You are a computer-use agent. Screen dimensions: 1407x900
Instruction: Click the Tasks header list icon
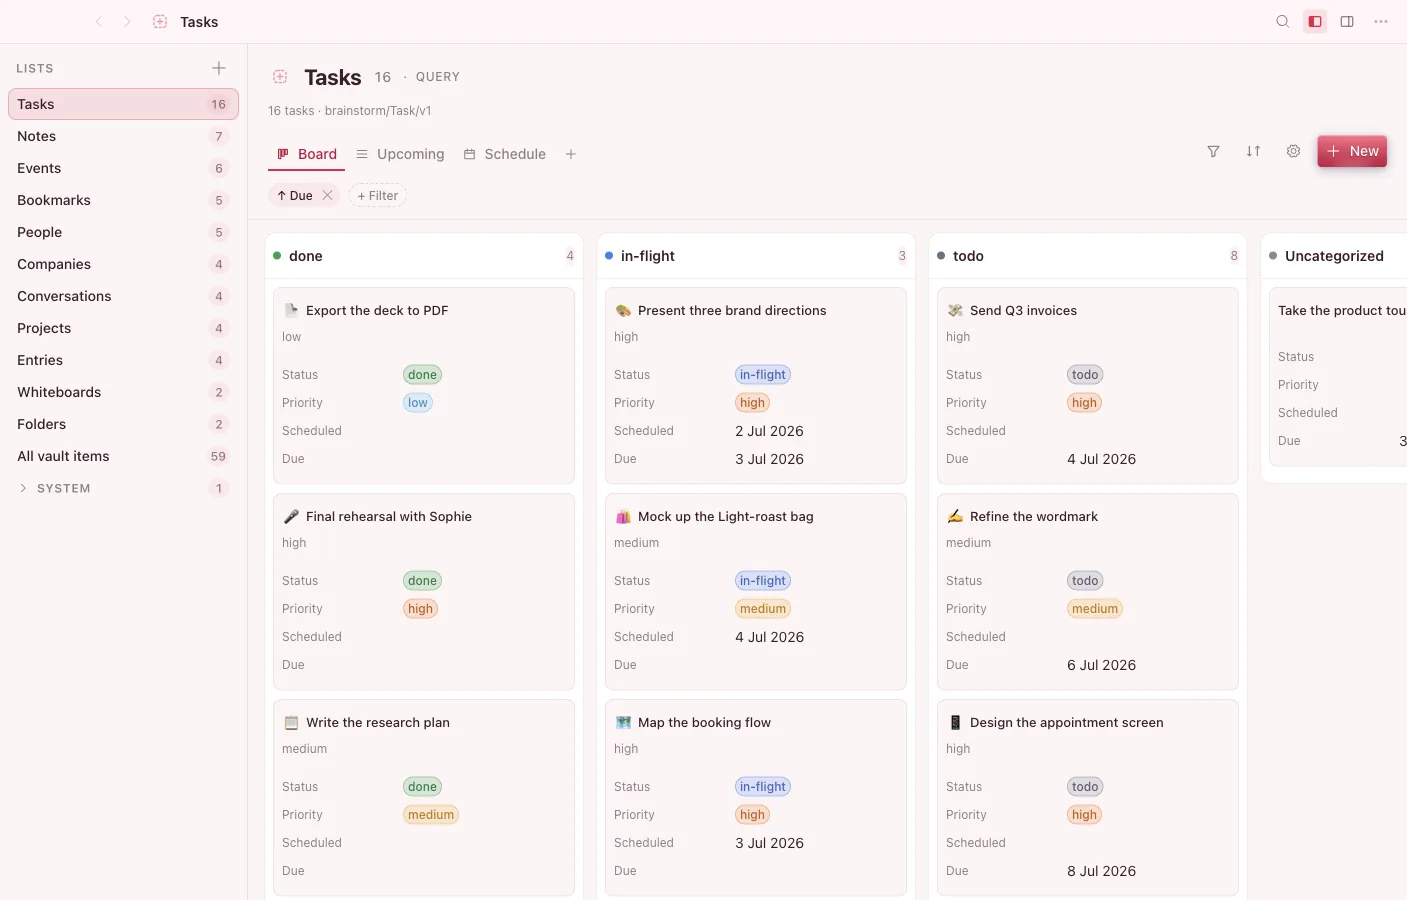pyautogui.click(x=280, y=77)
